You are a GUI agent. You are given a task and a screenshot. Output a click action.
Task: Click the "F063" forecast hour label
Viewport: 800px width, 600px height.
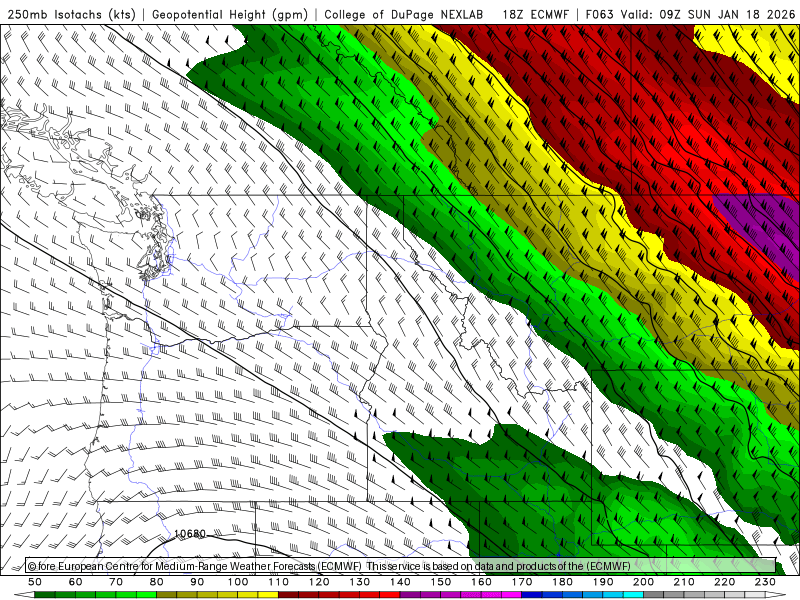(599, 14)
